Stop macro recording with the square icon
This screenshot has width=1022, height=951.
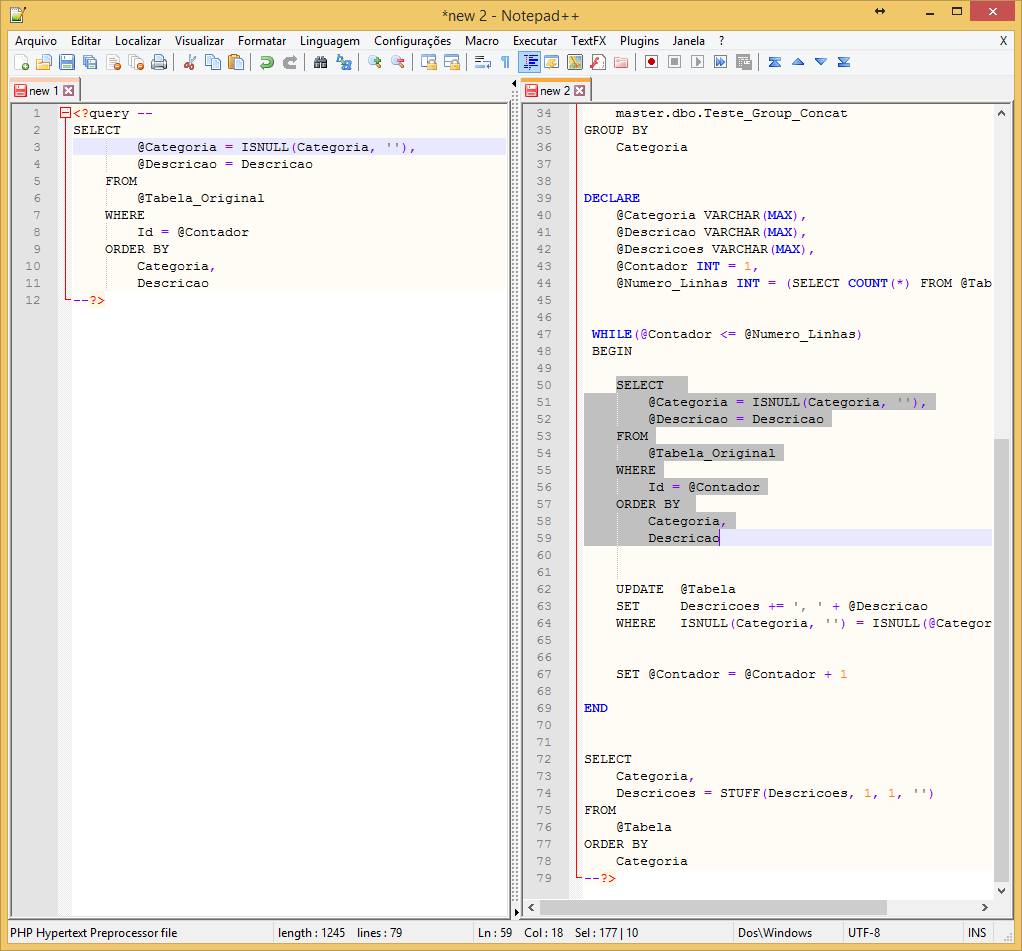tap(675, 63)
